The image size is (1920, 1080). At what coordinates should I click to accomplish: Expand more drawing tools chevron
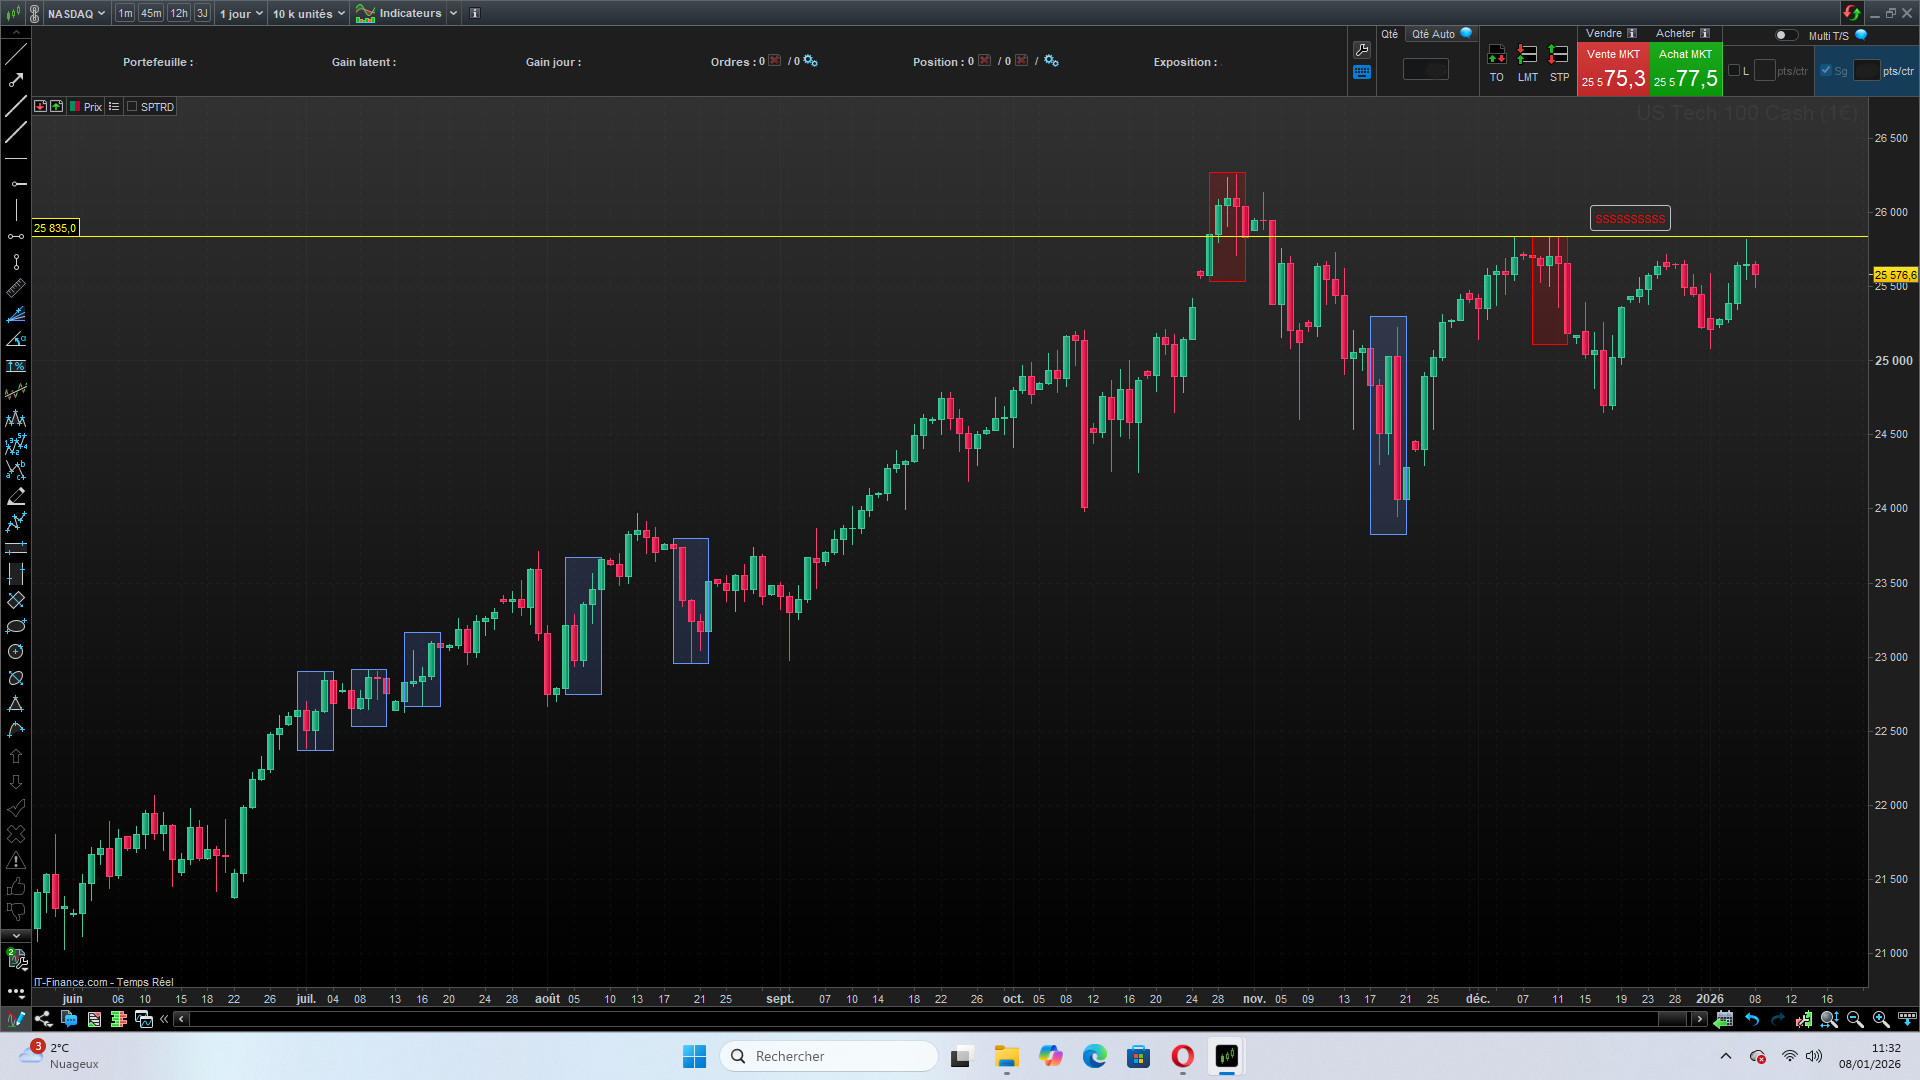pyautogui.click(x=16, y=936)
